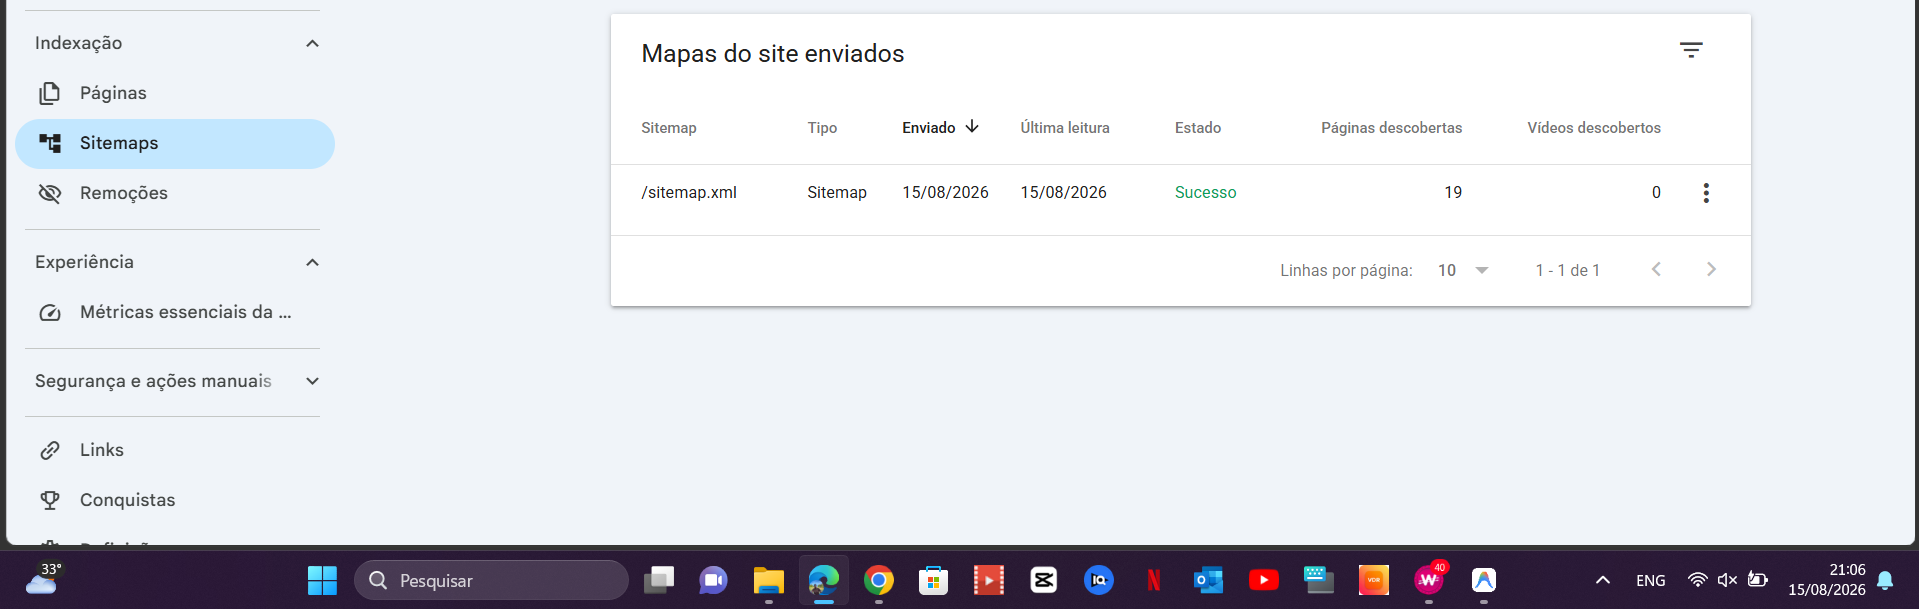Open the /sitemap.xml entry
Image resolution: width=1919 pixels, height=609 pixels.
[689, 192]
